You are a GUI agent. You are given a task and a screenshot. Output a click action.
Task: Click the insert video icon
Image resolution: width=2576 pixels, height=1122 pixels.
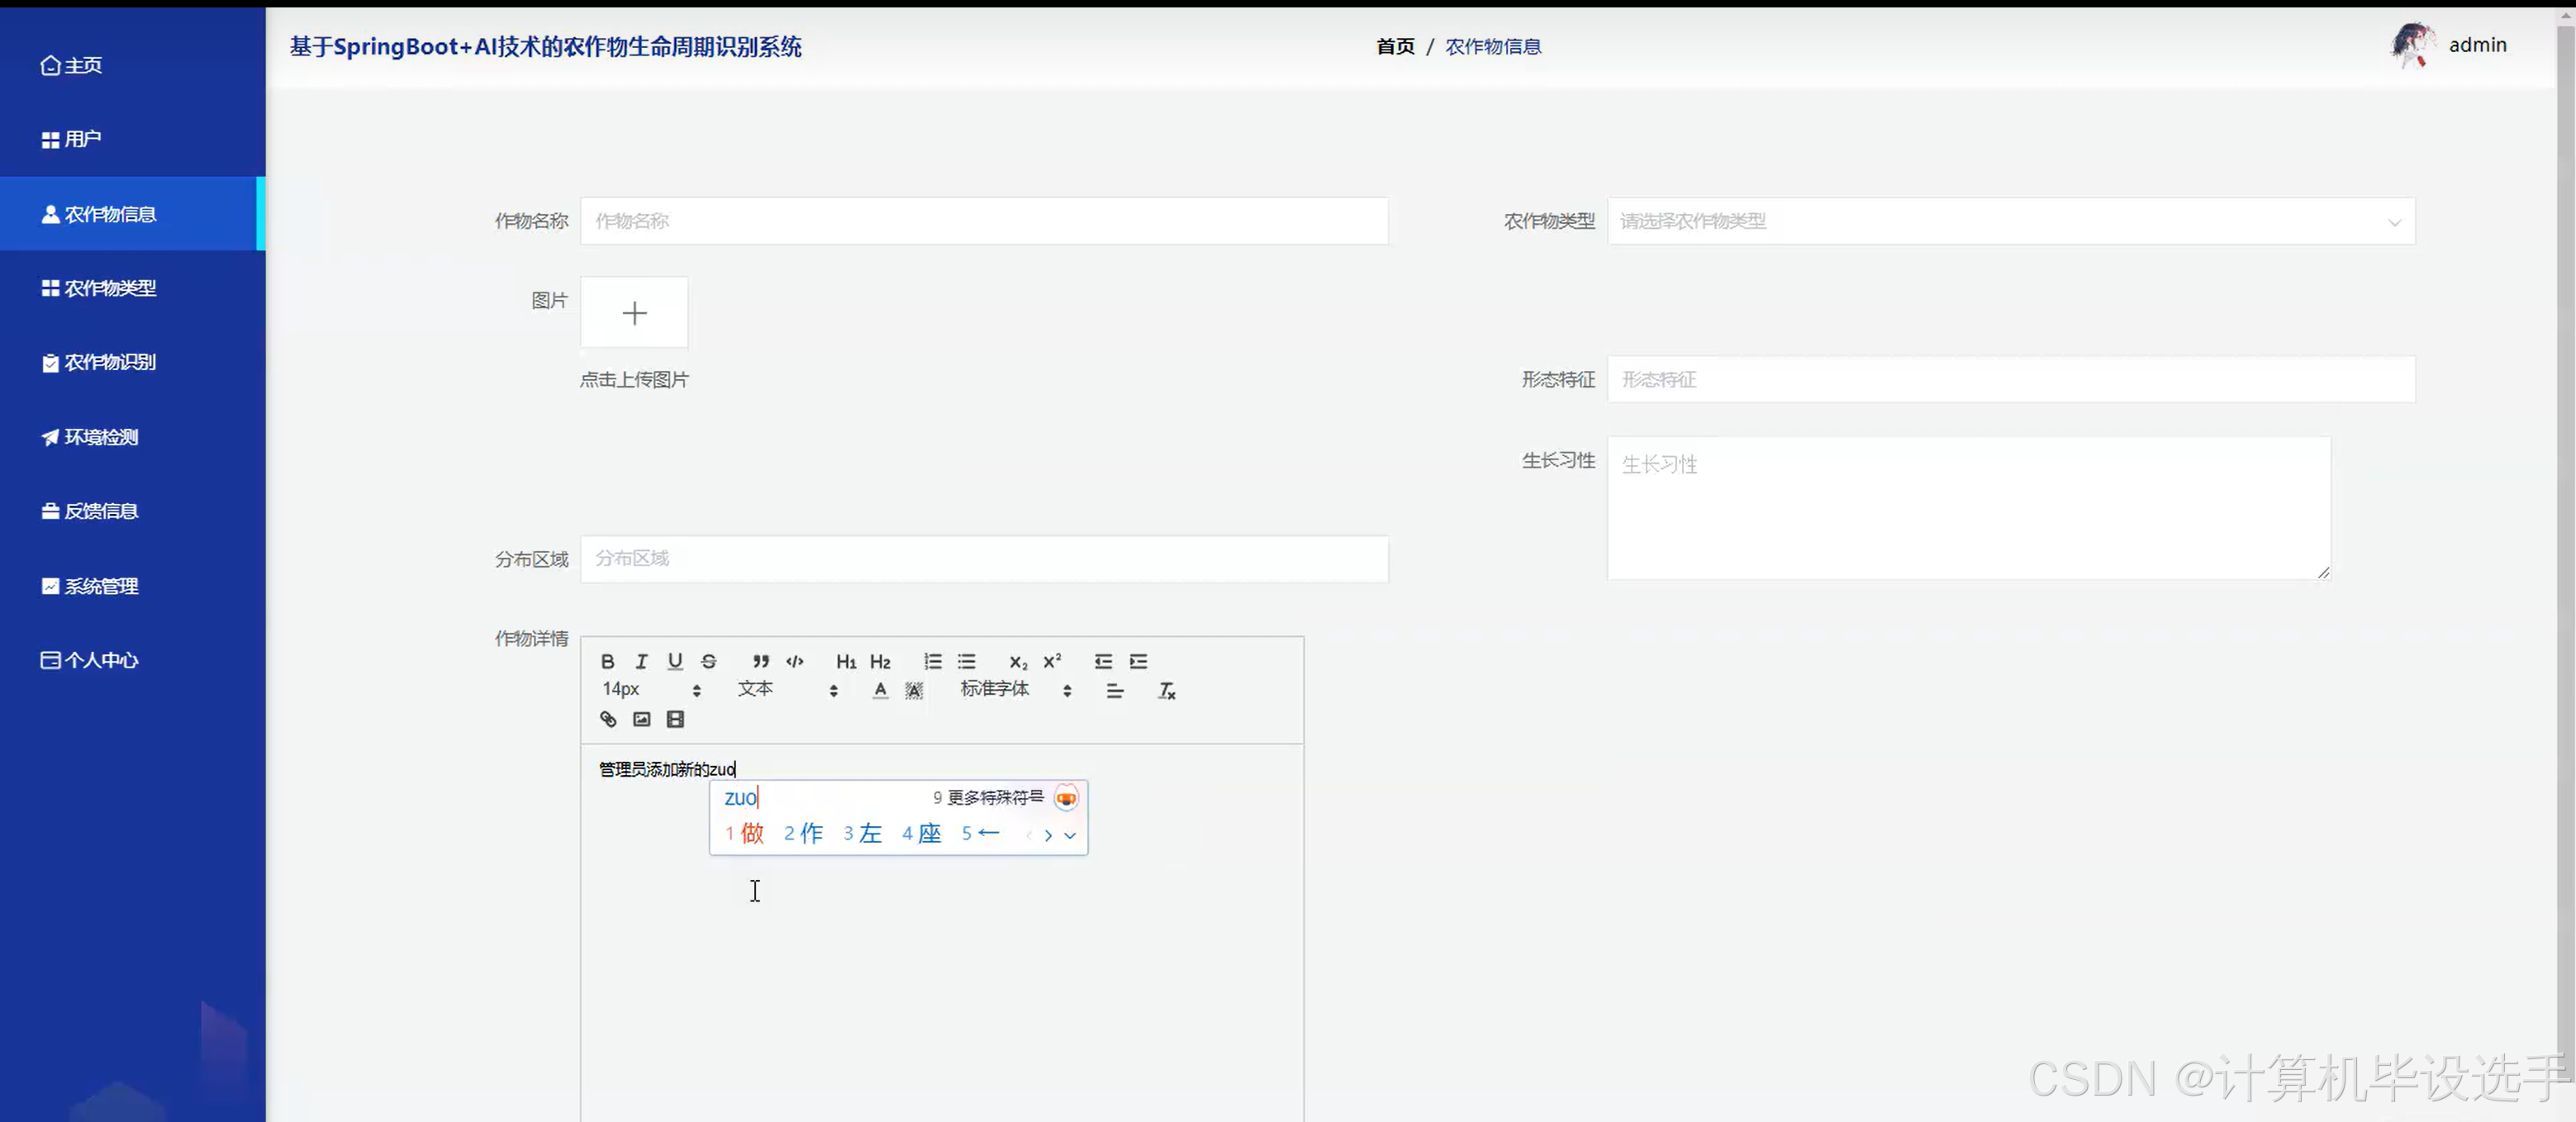click(675, 719)
